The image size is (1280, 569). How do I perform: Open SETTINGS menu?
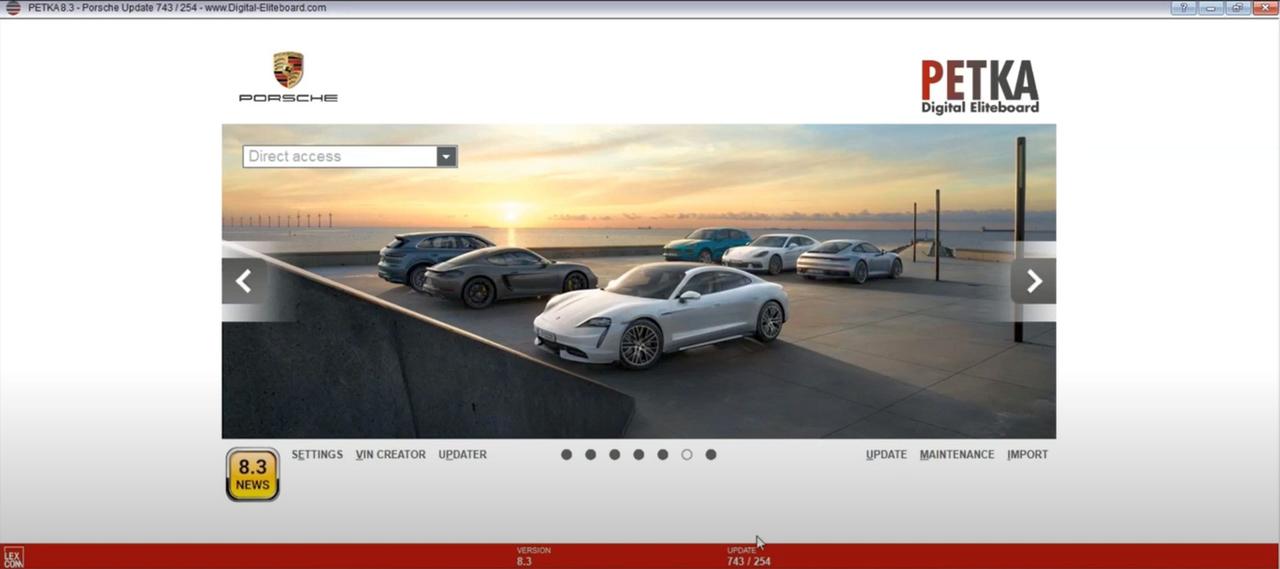317,454
